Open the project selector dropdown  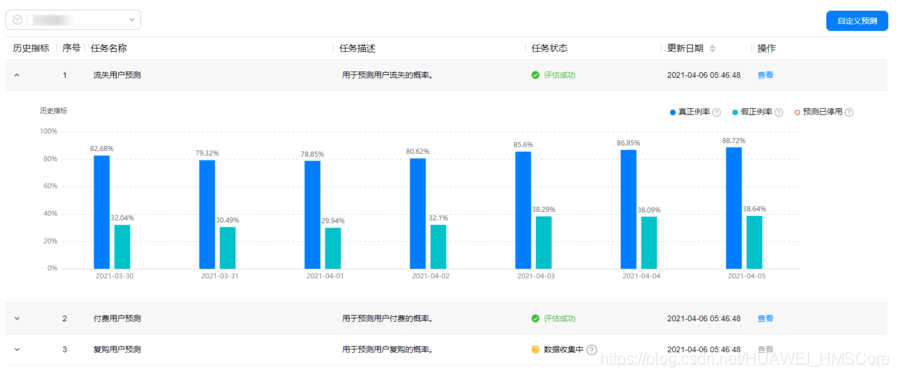[73, 19]
